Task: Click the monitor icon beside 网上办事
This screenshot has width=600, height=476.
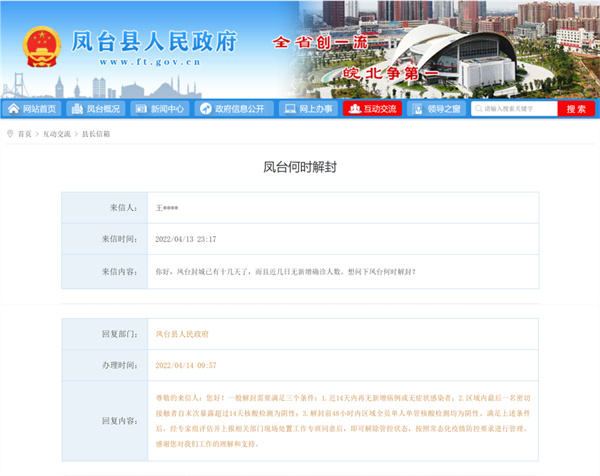Action: coord(290,109)
